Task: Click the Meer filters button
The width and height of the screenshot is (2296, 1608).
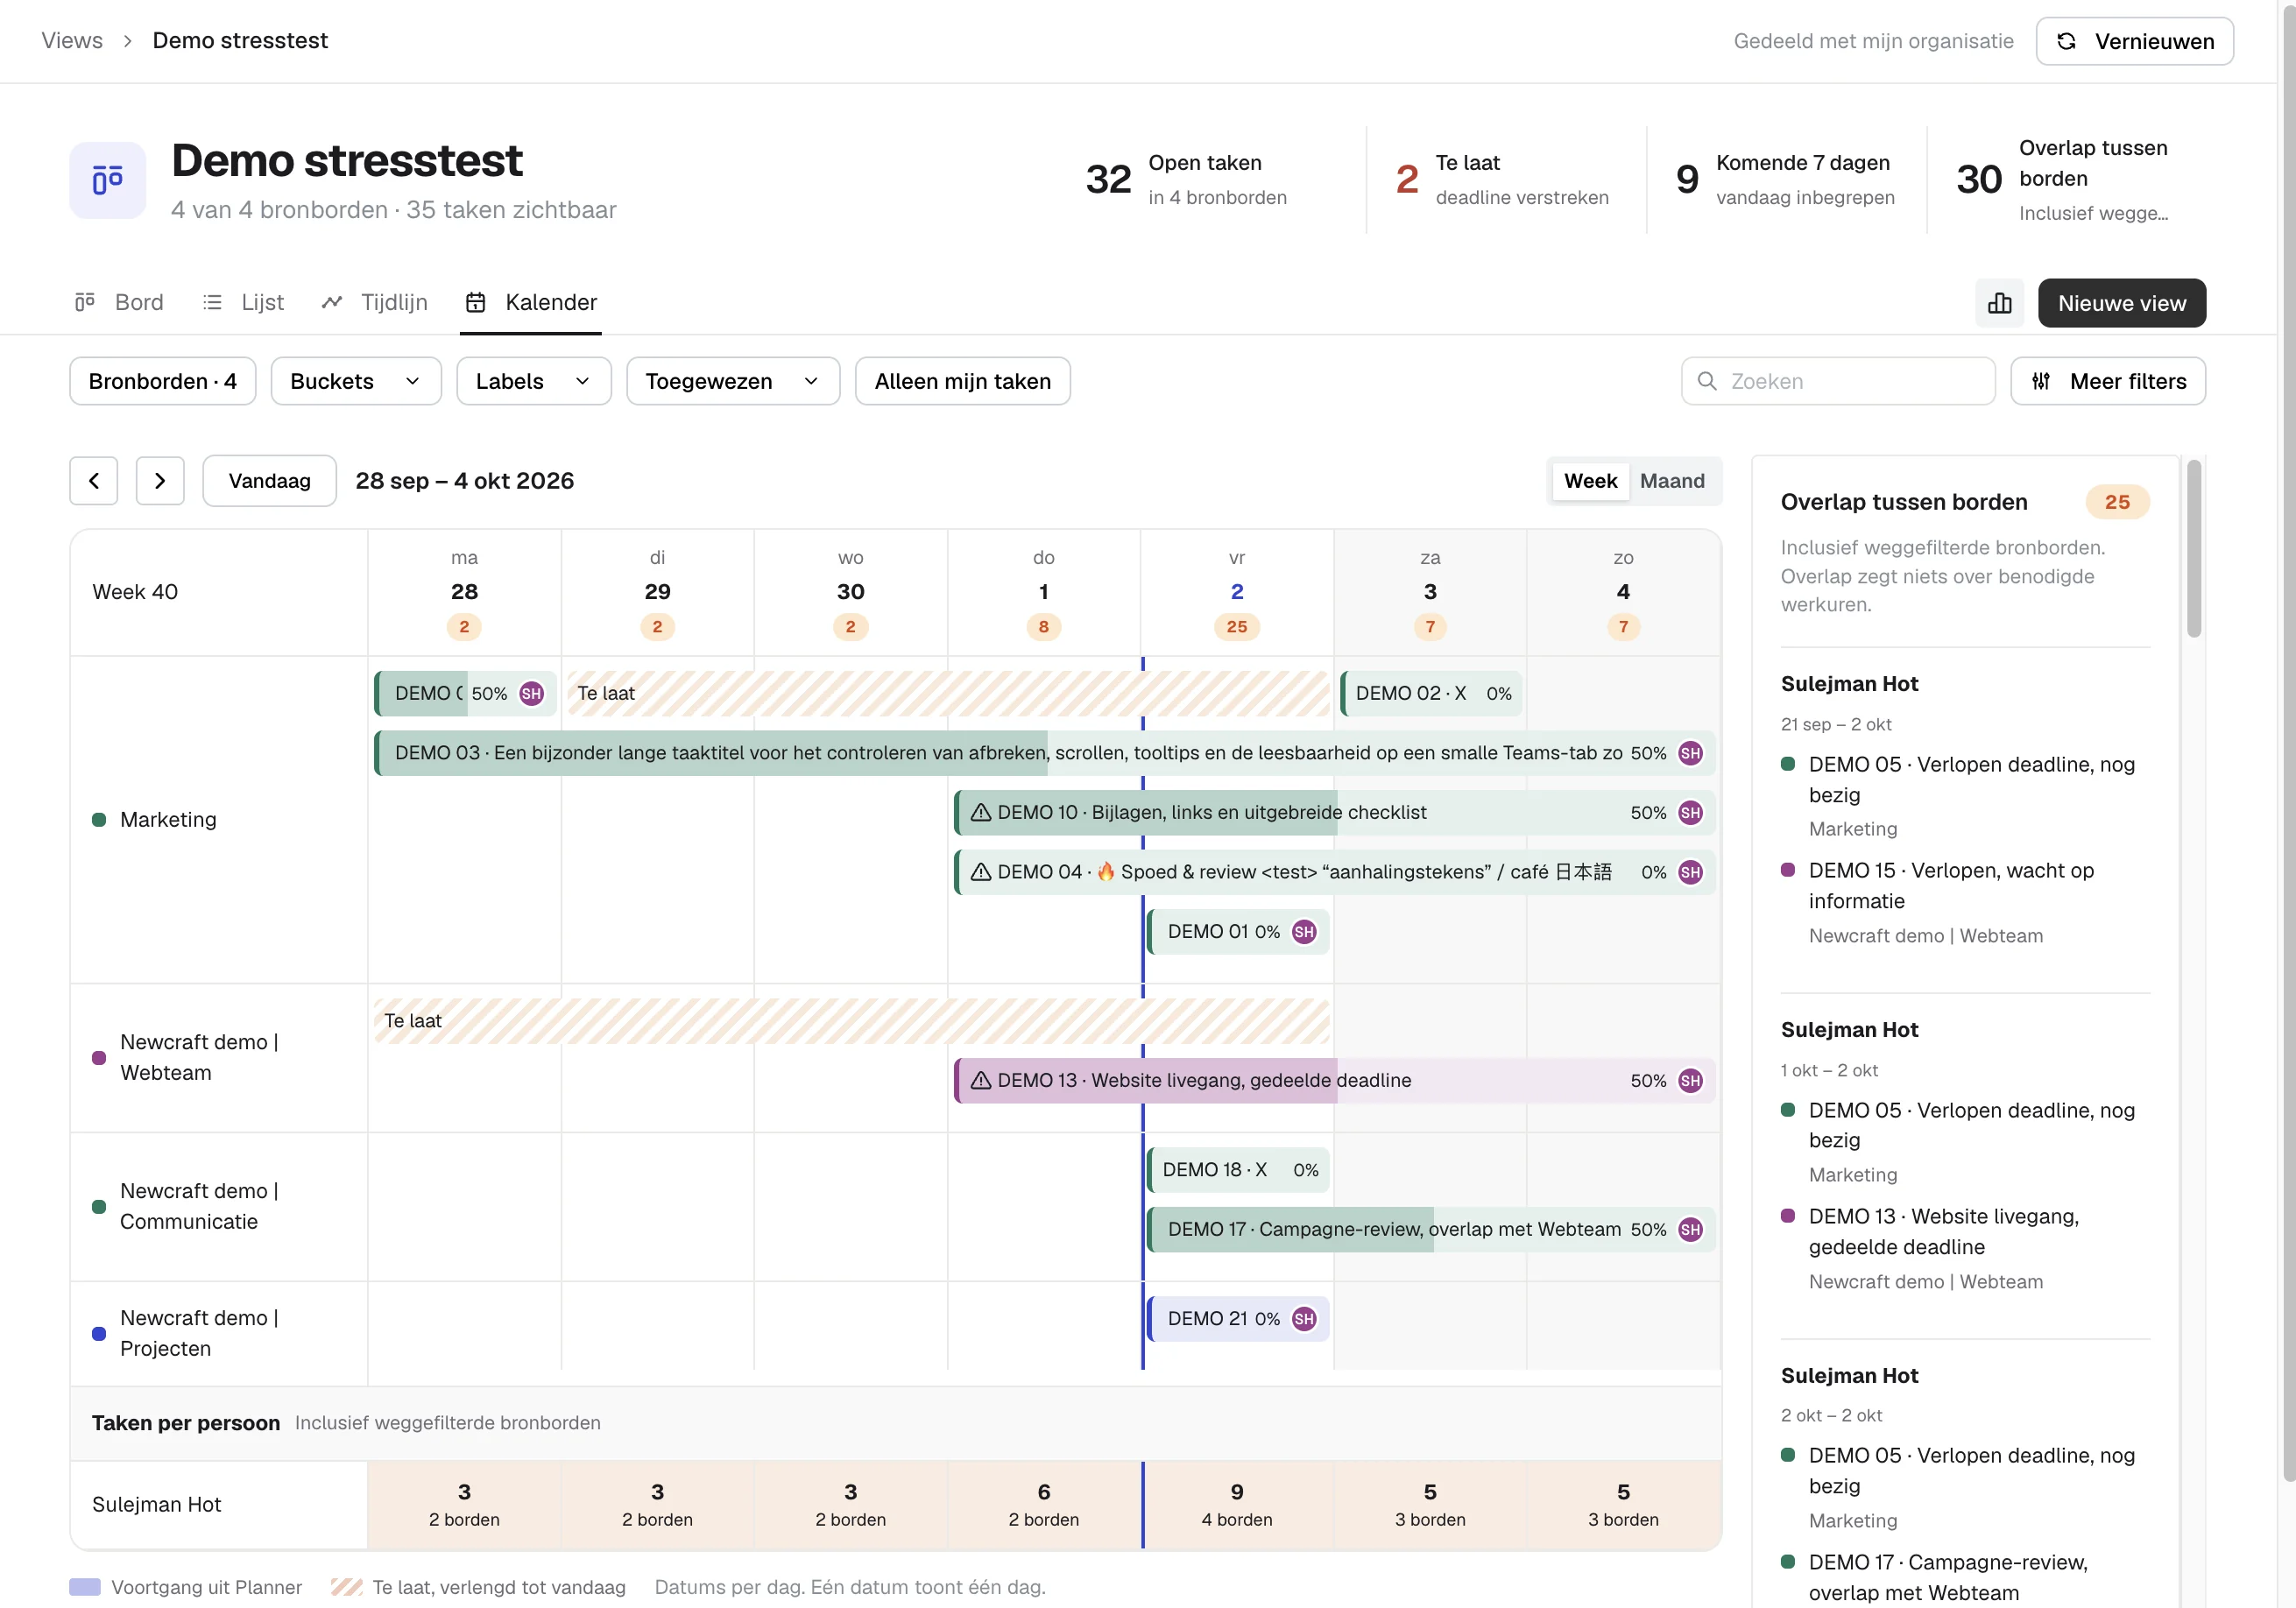Action: tap(2108, 381)
